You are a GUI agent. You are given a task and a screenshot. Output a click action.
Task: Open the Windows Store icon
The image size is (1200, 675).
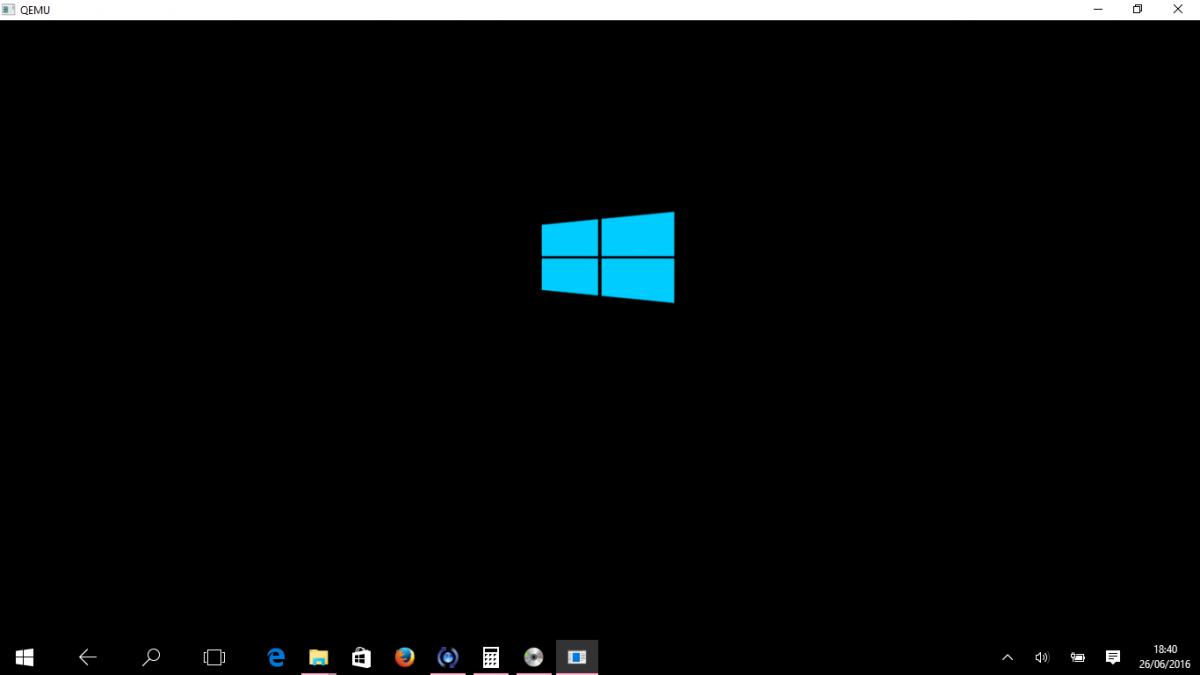coord(361,657)
